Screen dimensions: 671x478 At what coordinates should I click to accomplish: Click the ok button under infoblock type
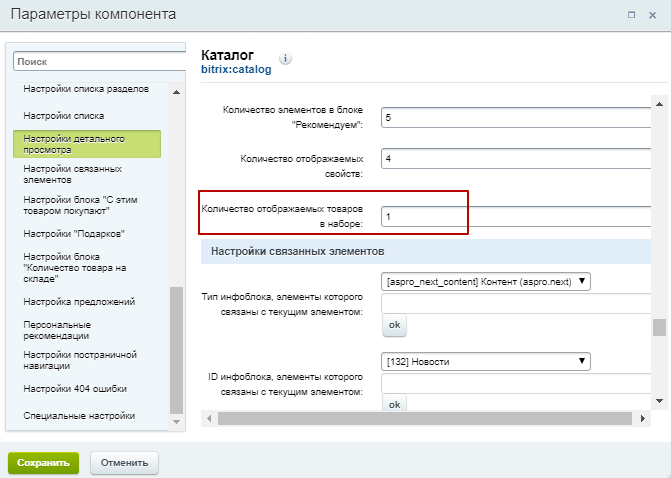click(x=394, y=325)
